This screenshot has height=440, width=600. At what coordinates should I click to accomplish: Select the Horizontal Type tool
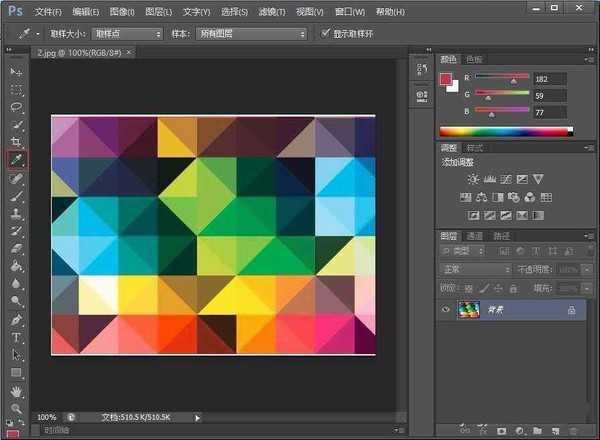16,338
